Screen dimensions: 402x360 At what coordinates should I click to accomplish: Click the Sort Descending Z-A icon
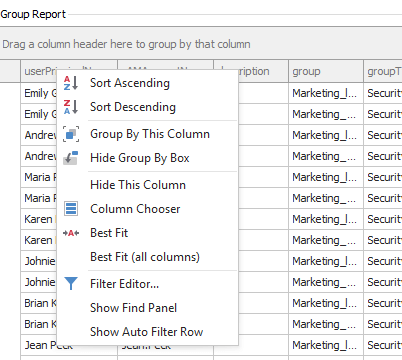coord(71,107)
